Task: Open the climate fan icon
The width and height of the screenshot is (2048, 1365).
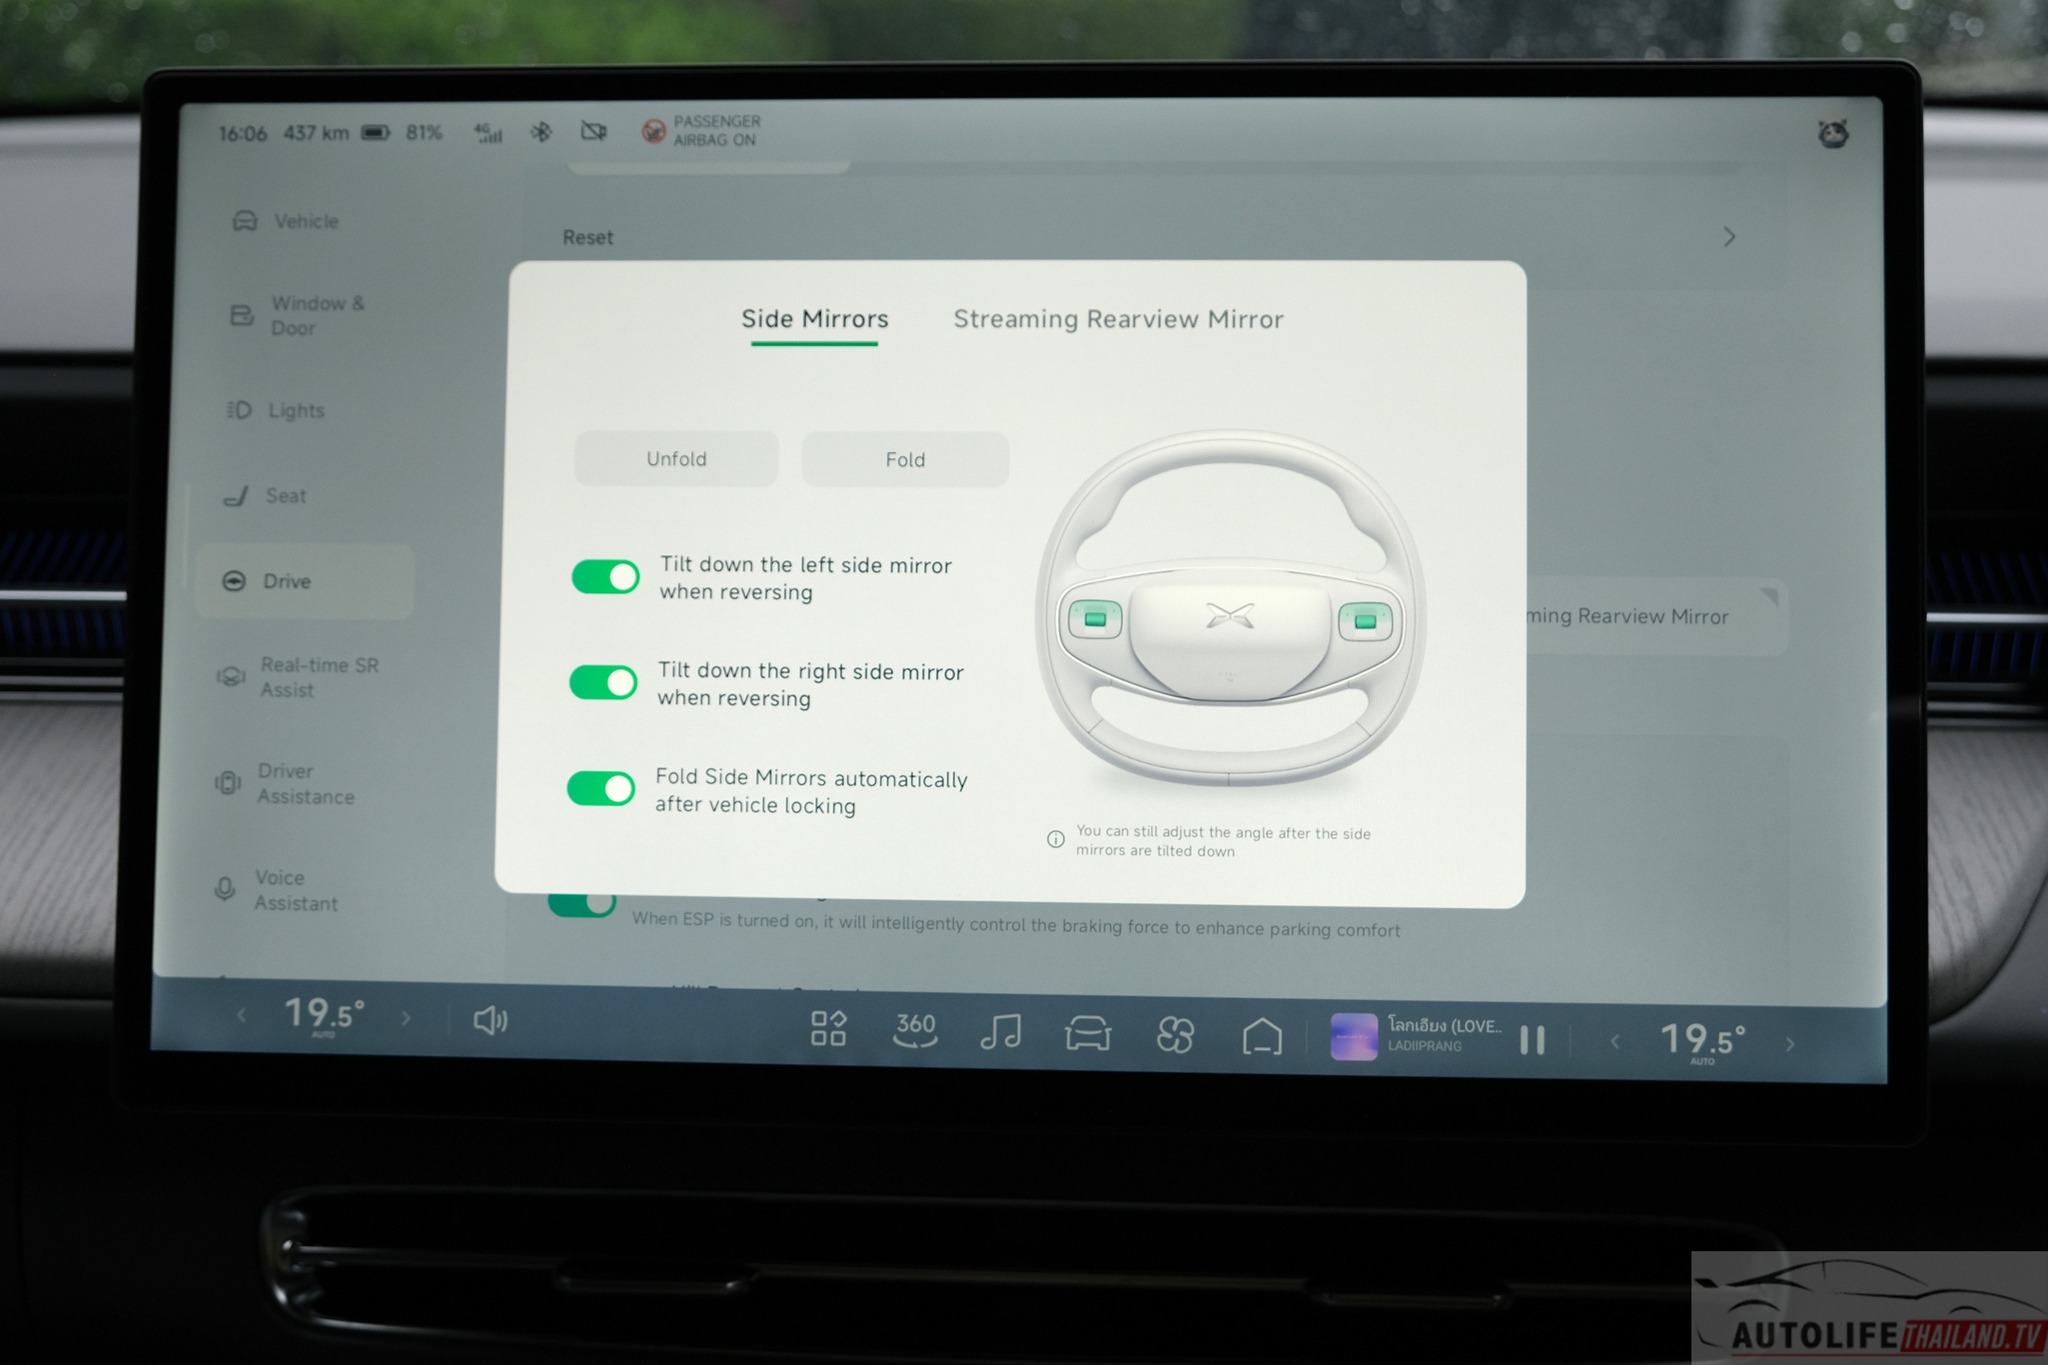Action: click(x=1175, y=1035)
